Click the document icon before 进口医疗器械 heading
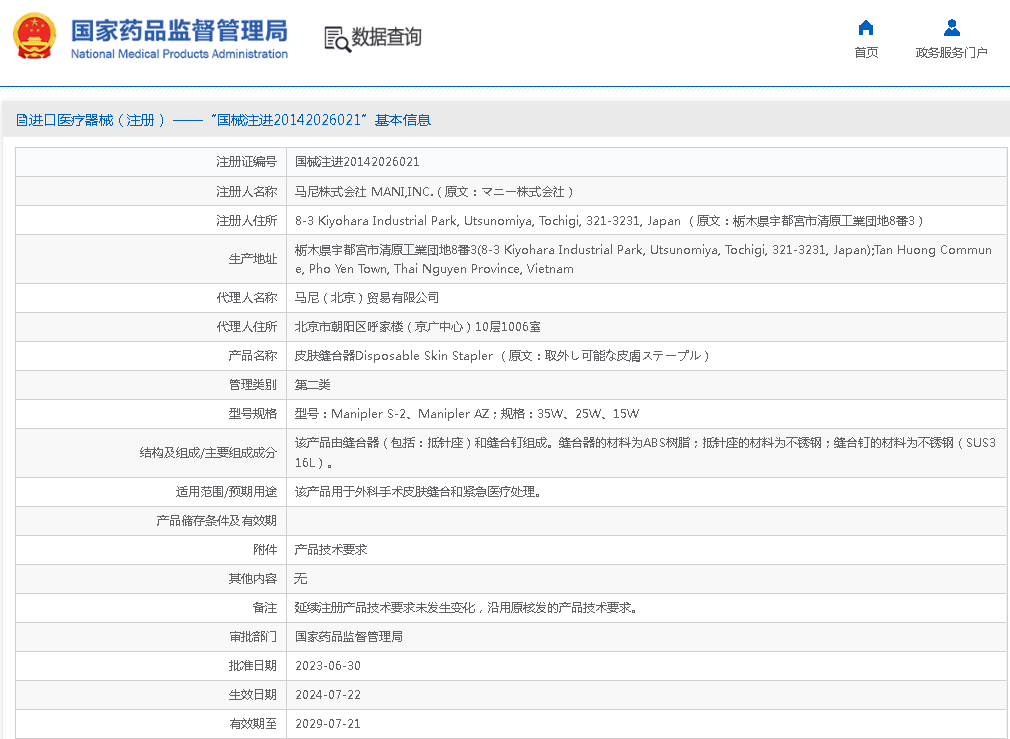 tap(21, 120)
